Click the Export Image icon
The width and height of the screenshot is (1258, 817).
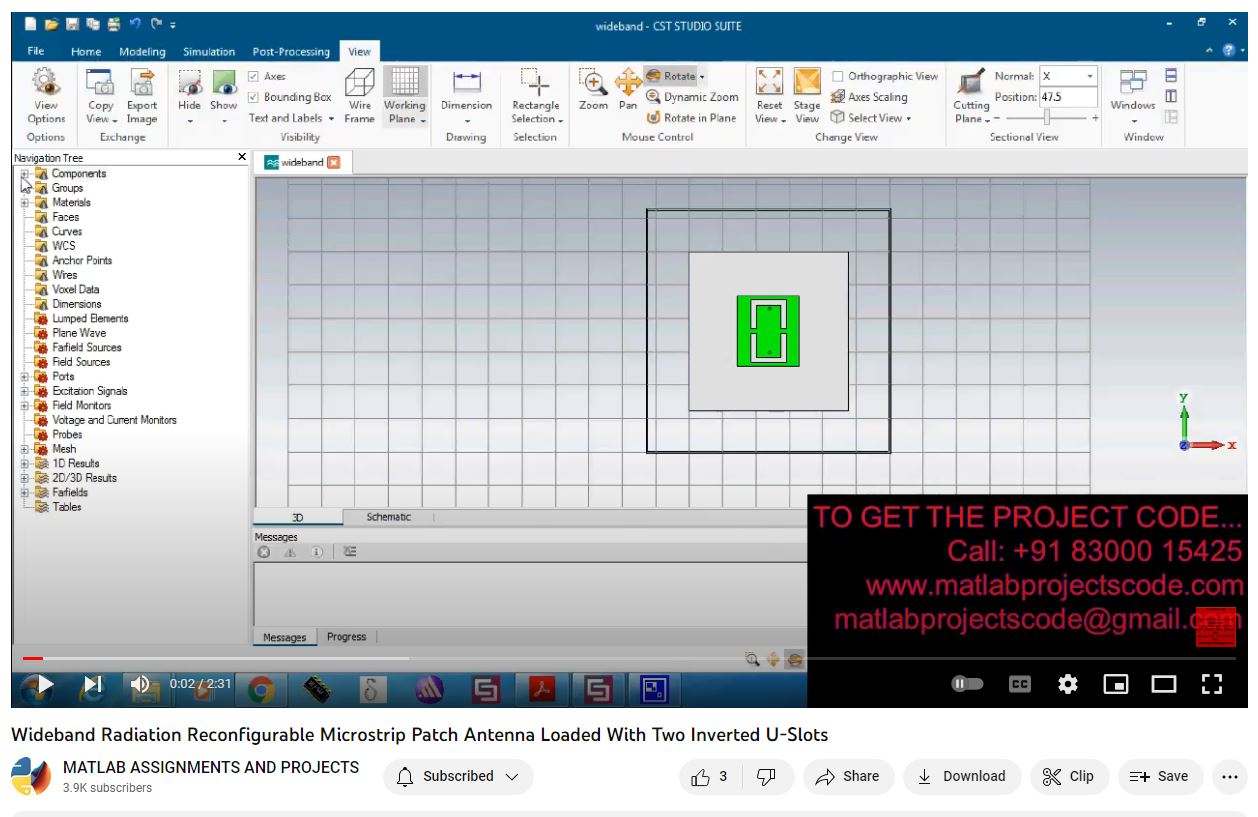click(142, 84)
